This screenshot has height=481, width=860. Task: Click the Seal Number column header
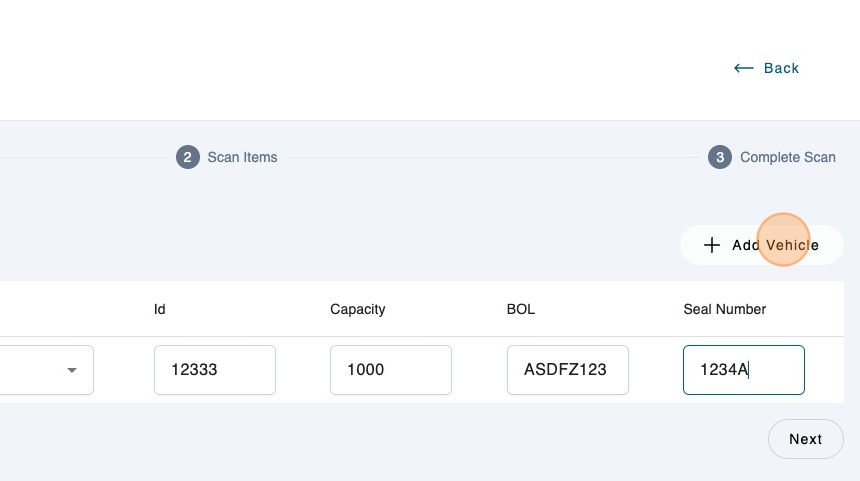click(x=724, y=309)
